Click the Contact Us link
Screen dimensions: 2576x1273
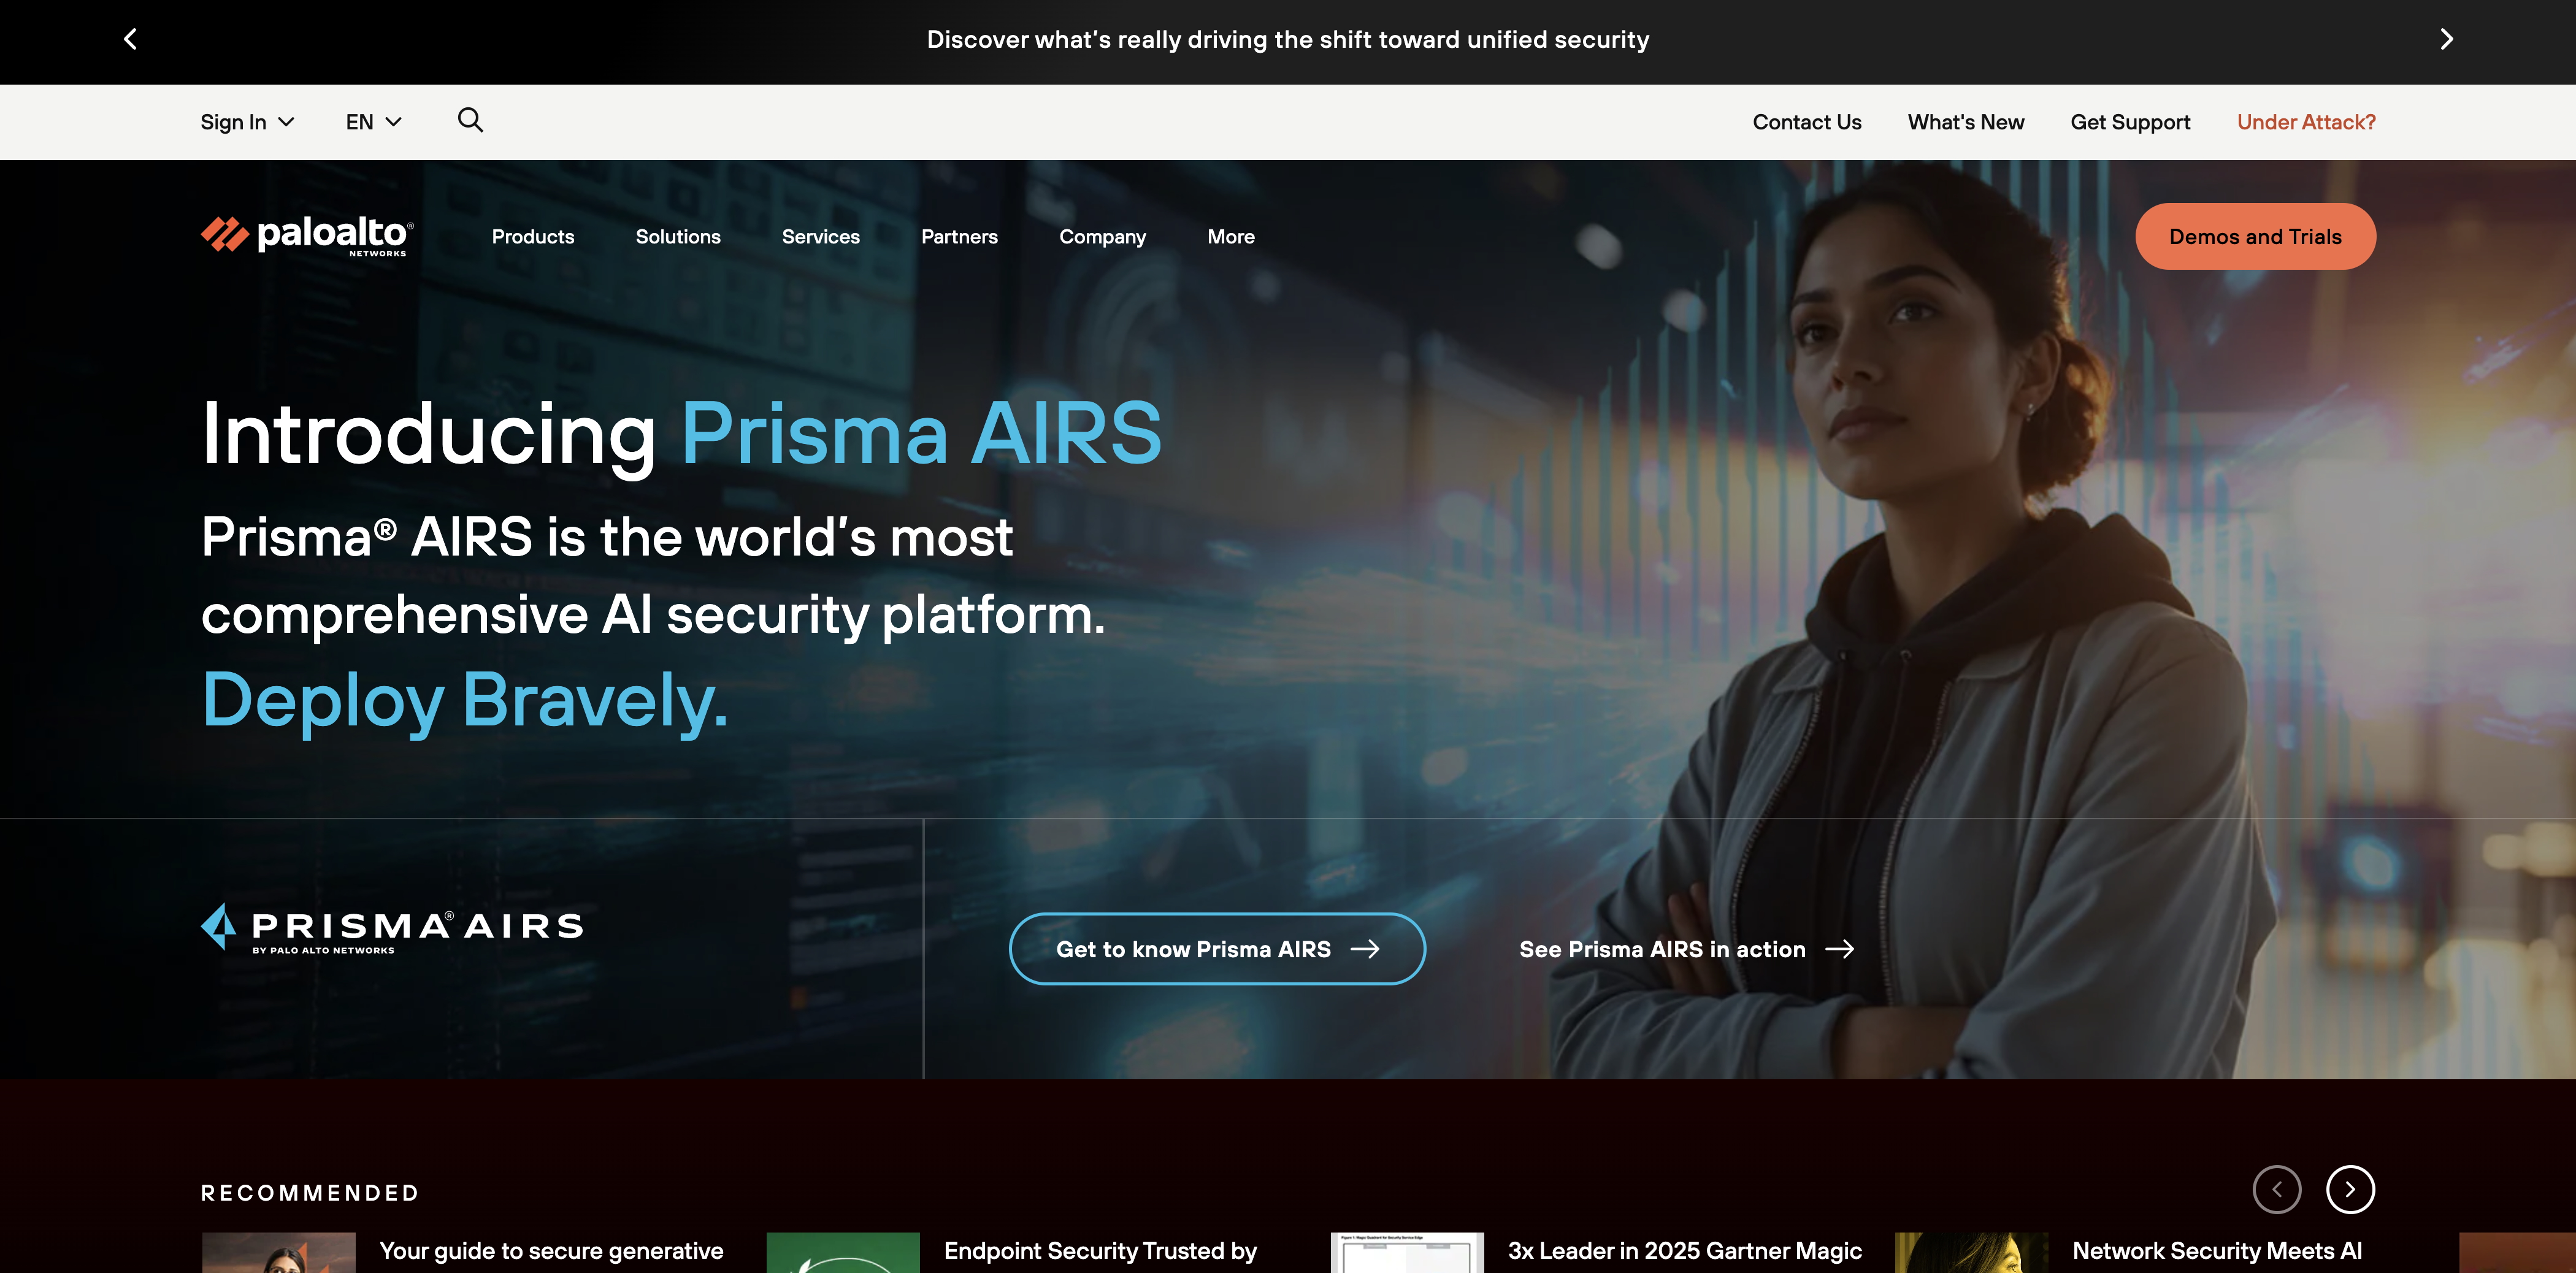(1807, 122)
